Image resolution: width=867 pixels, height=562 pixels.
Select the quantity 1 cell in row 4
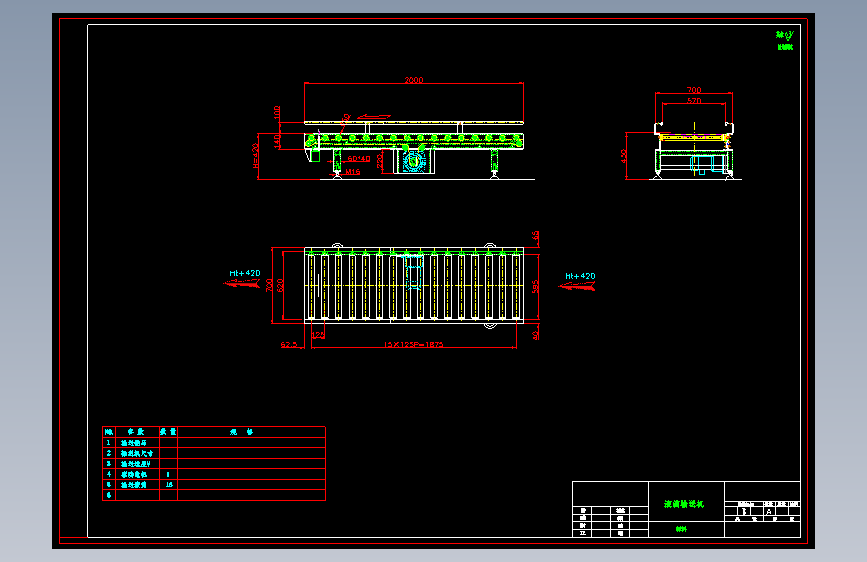[169, 474]
